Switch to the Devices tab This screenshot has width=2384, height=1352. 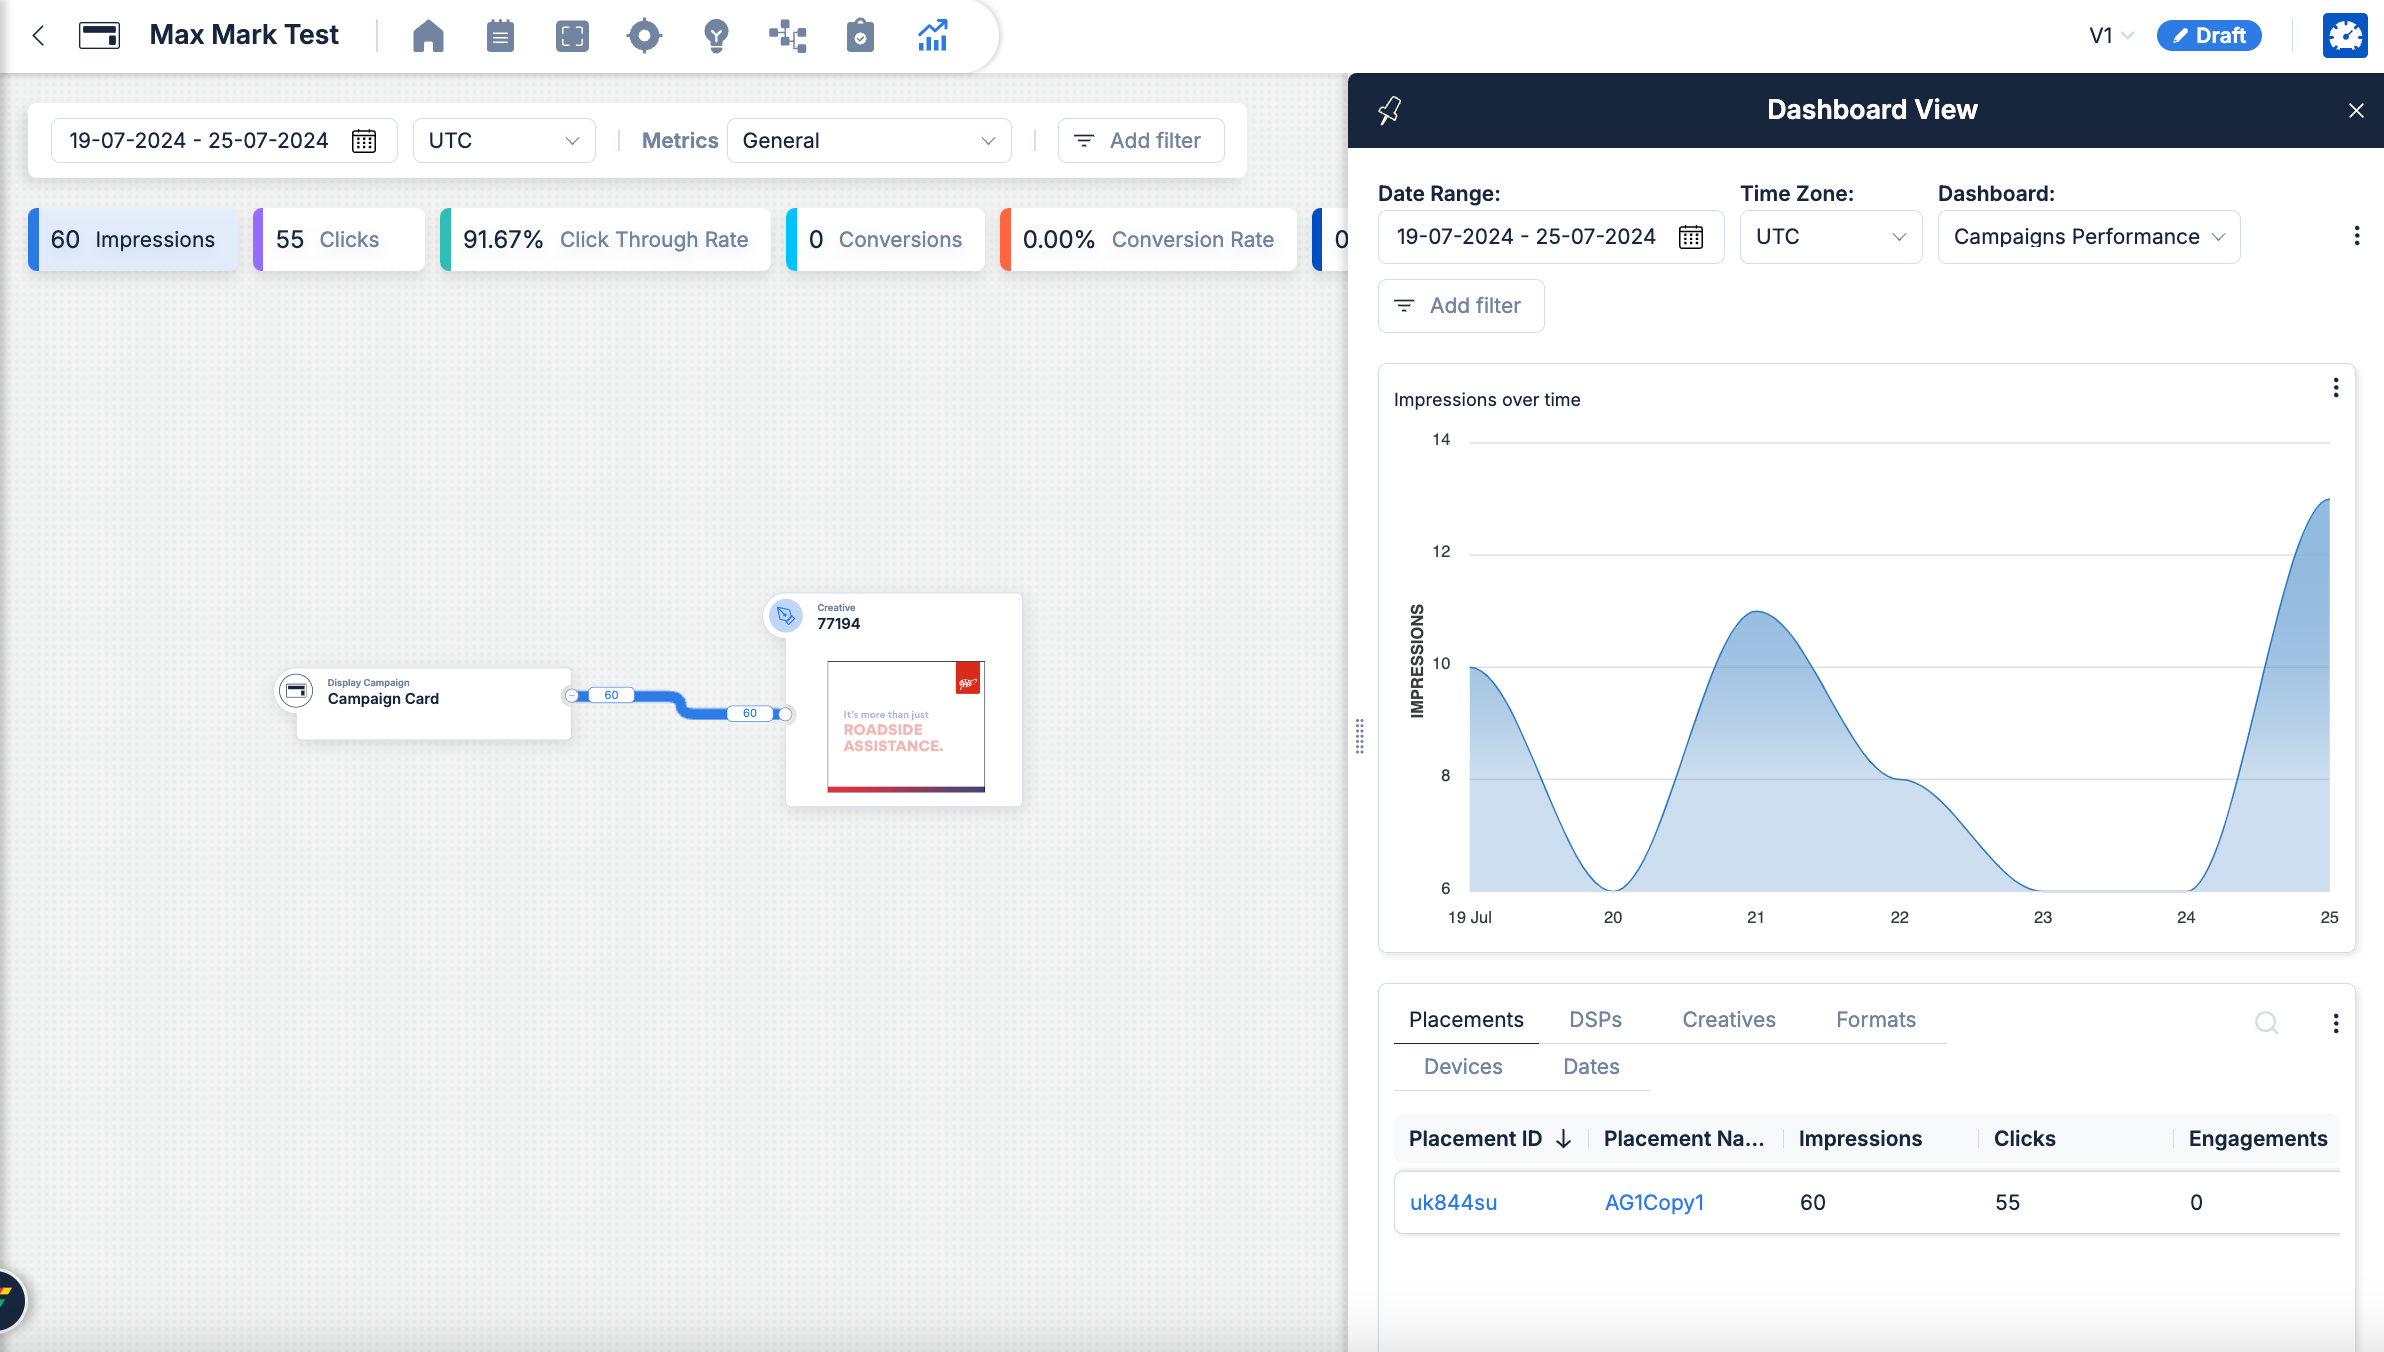[x=1463, y=1067]
